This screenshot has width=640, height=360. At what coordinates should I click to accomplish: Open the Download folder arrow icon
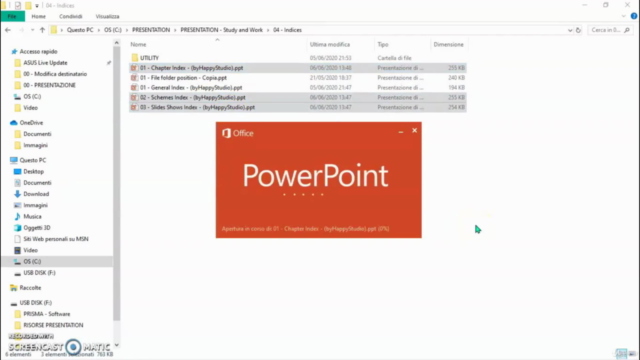pos(17,194)
